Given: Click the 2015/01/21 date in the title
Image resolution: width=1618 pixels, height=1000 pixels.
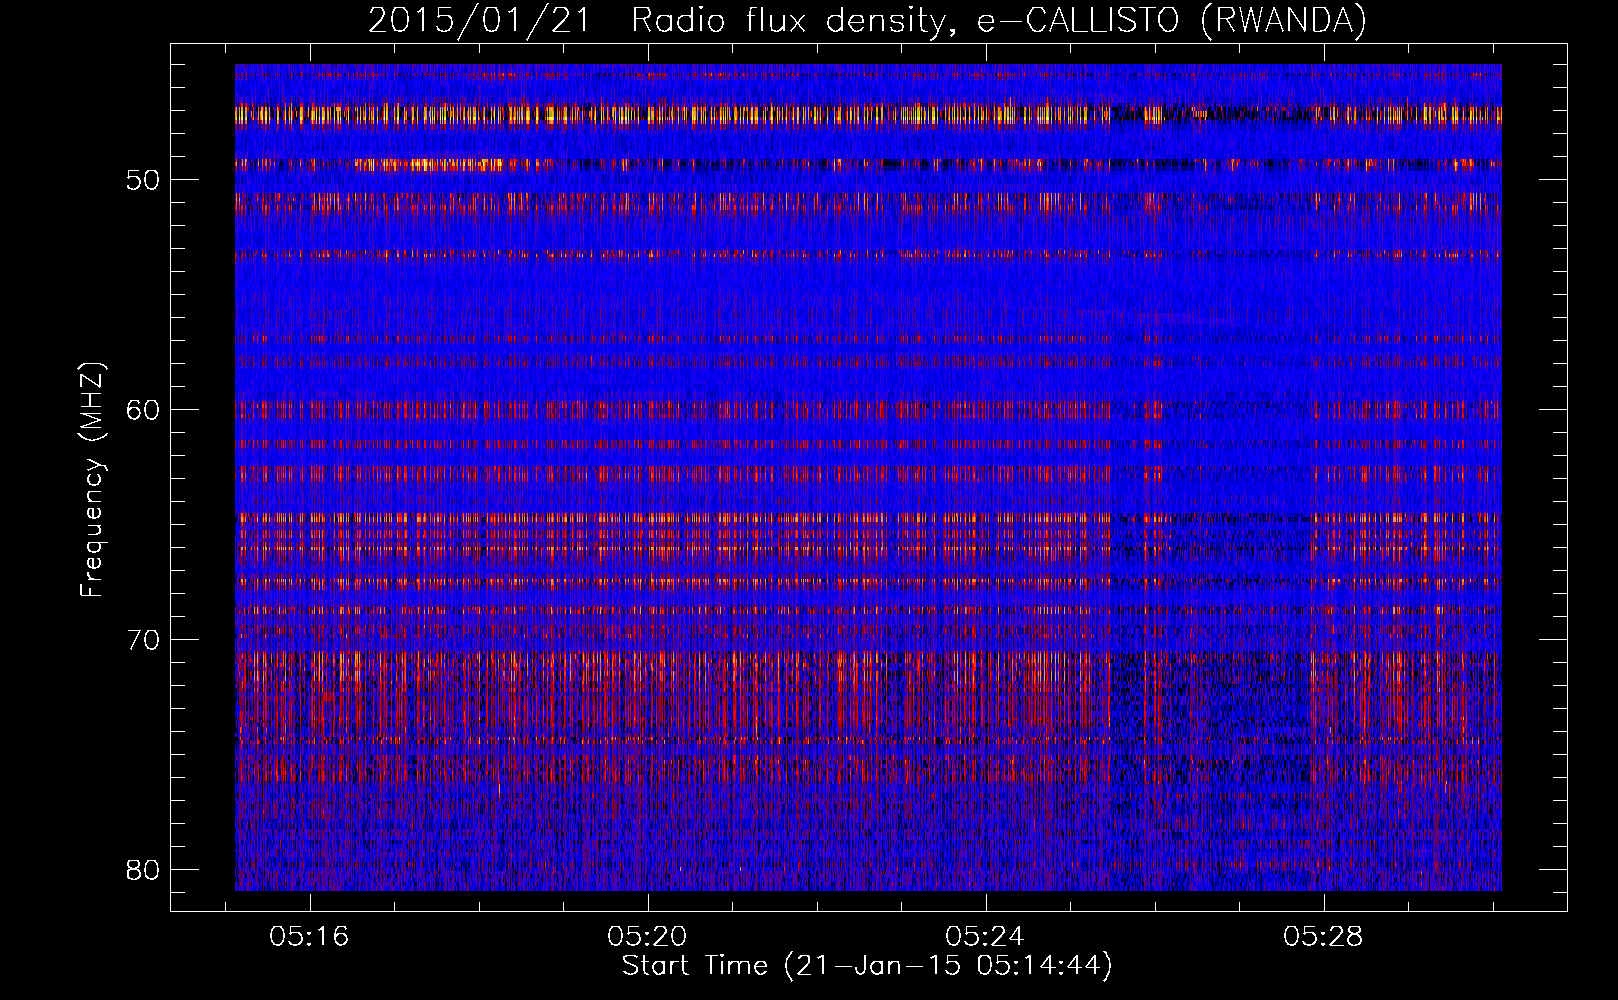Looking at the screenshot, I should click(480, 21).
